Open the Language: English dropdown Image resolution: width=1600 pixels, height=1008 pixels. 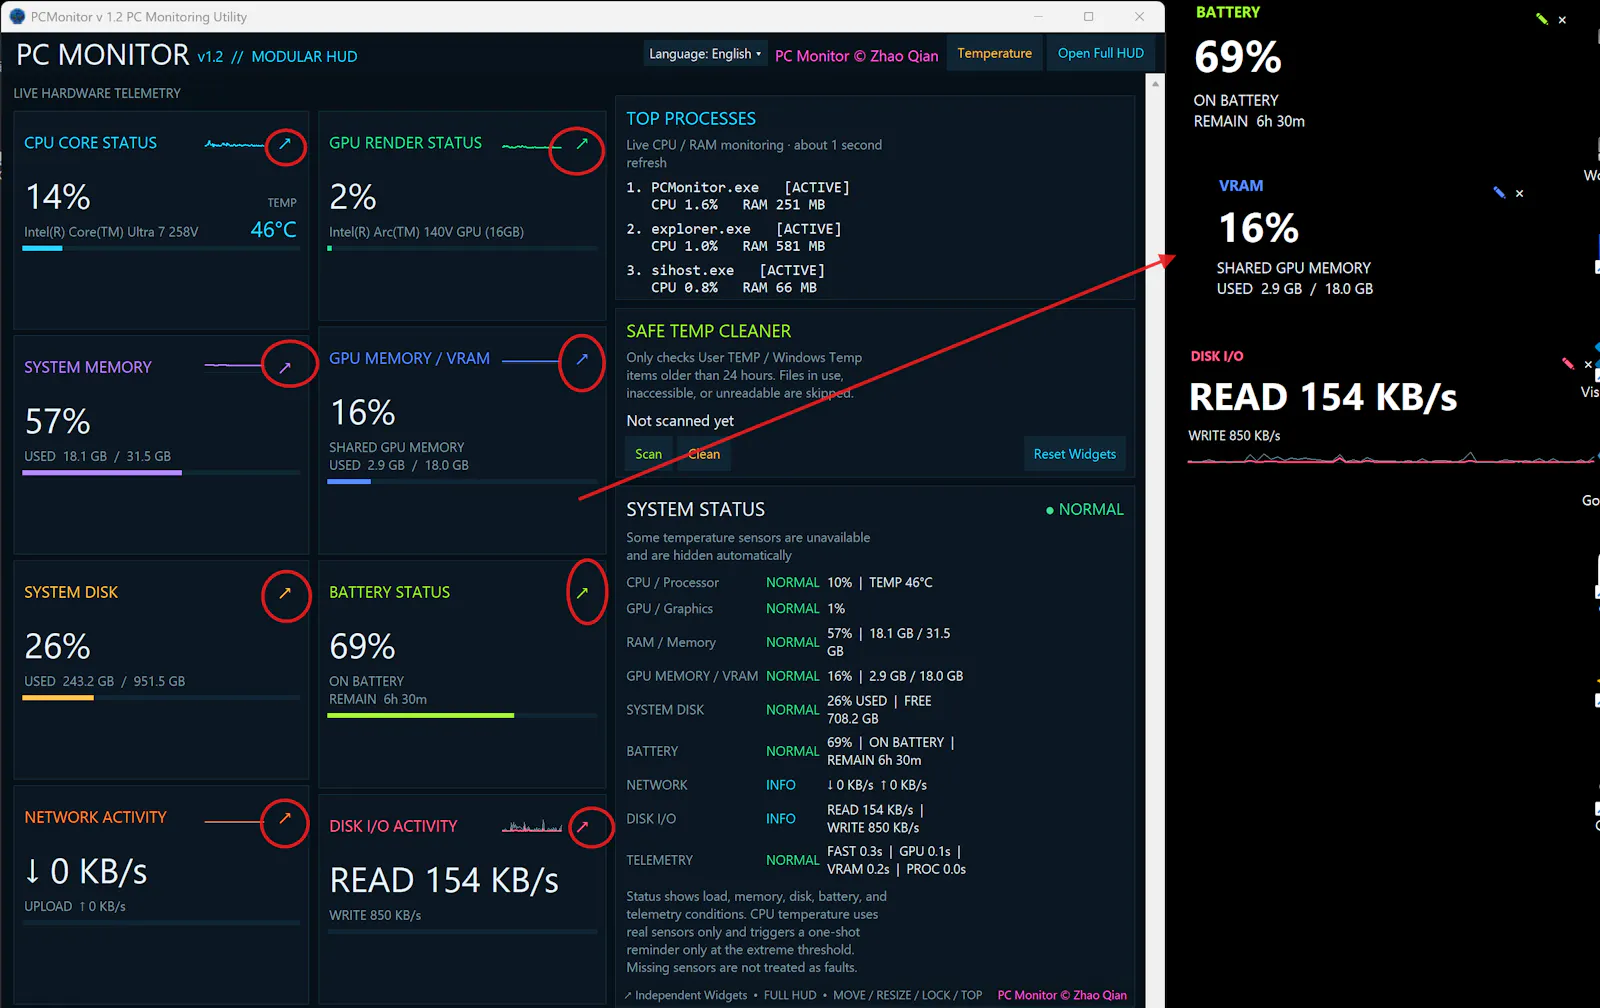(705, 54)
